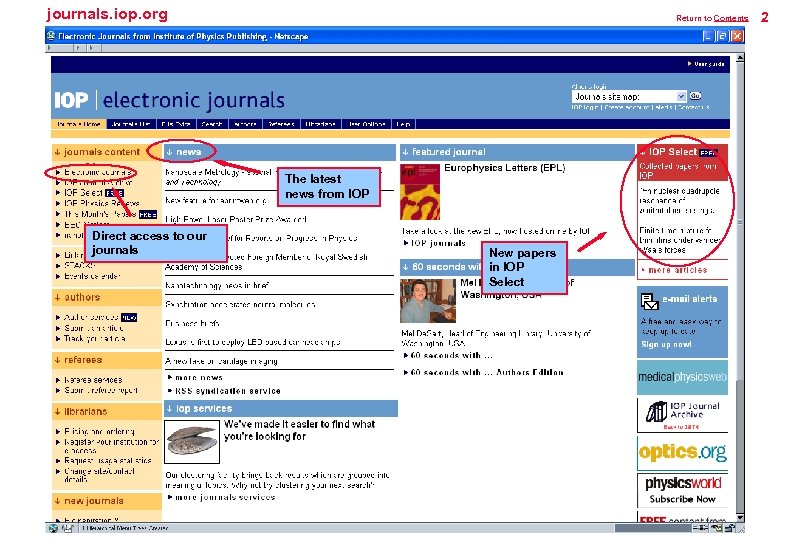Open the Librarians tab in navigation bar
The width and height of the screenshot is (794, 540).
(x=321, y=124)
